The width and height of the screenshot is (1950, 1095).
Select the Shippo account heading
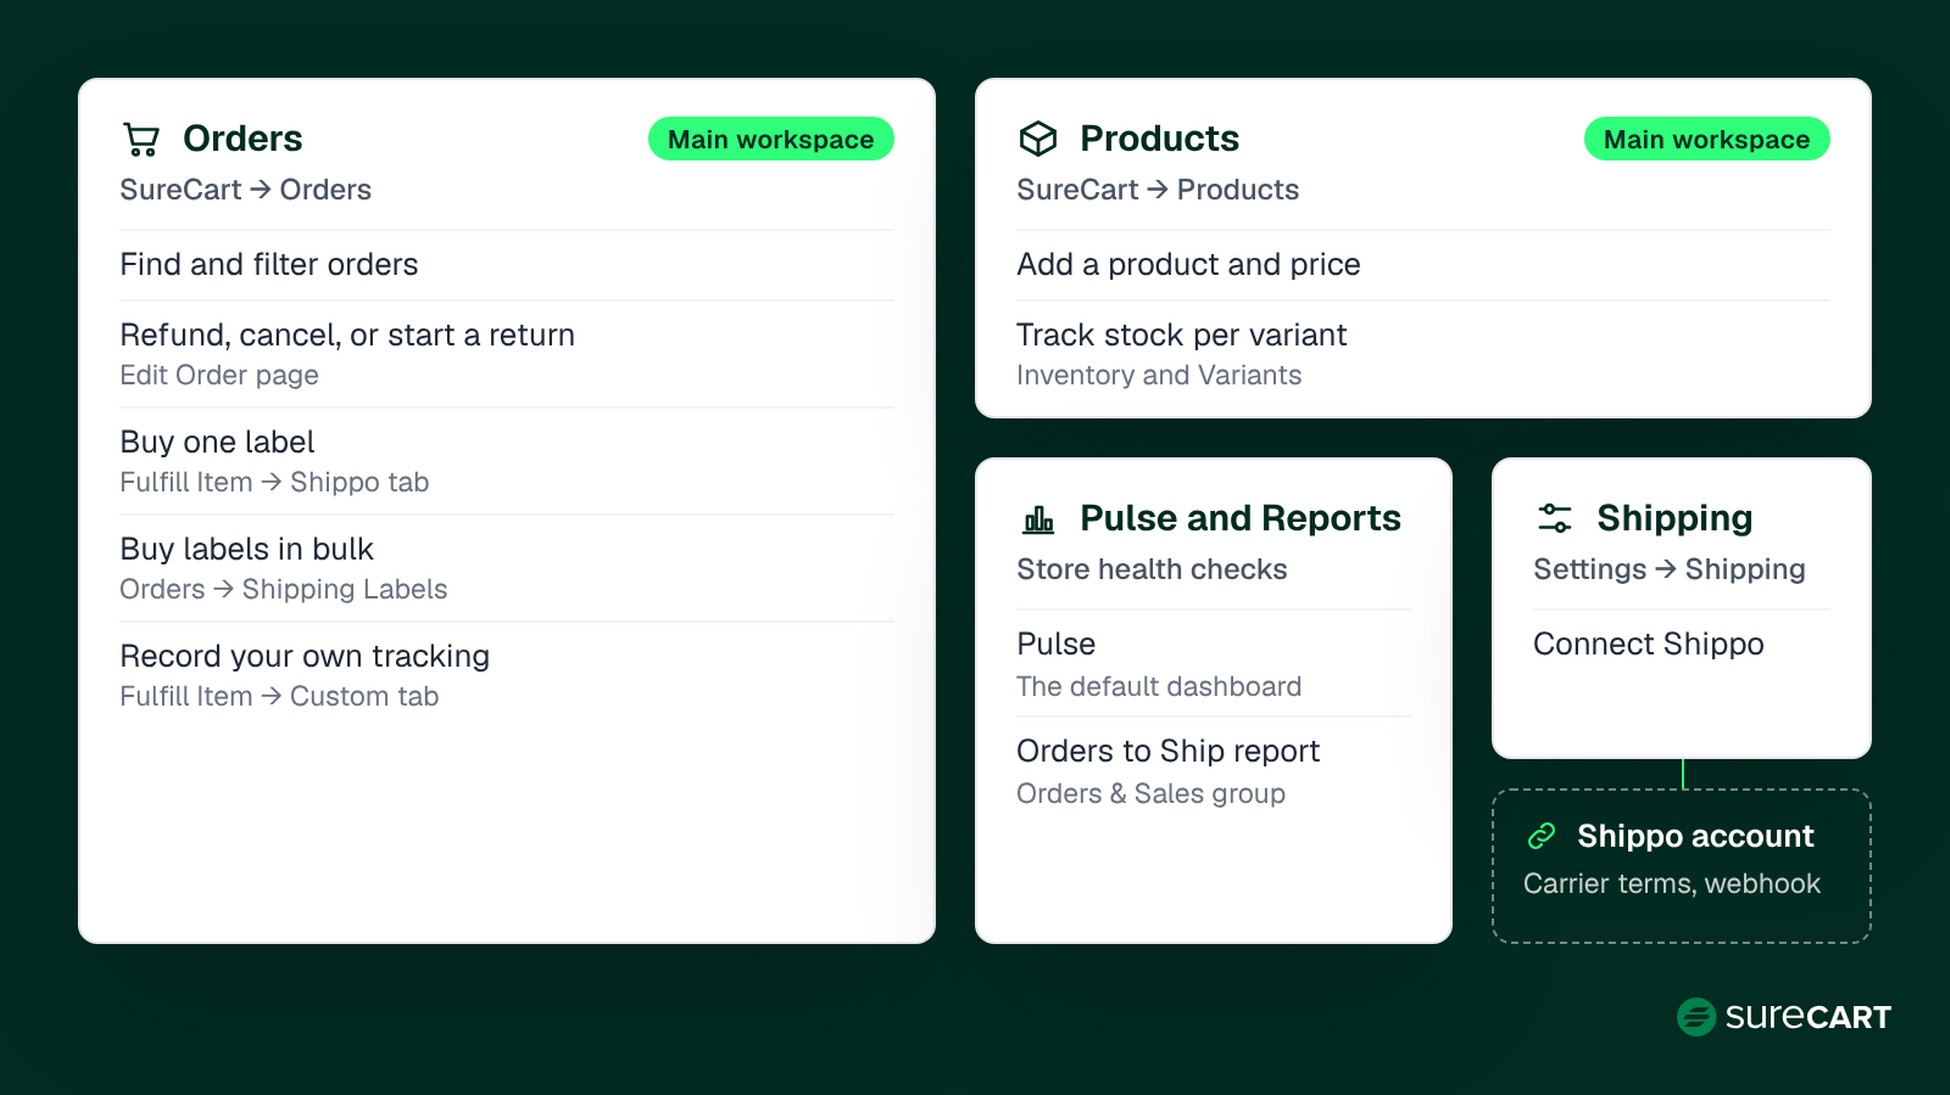pos(1695,836)
